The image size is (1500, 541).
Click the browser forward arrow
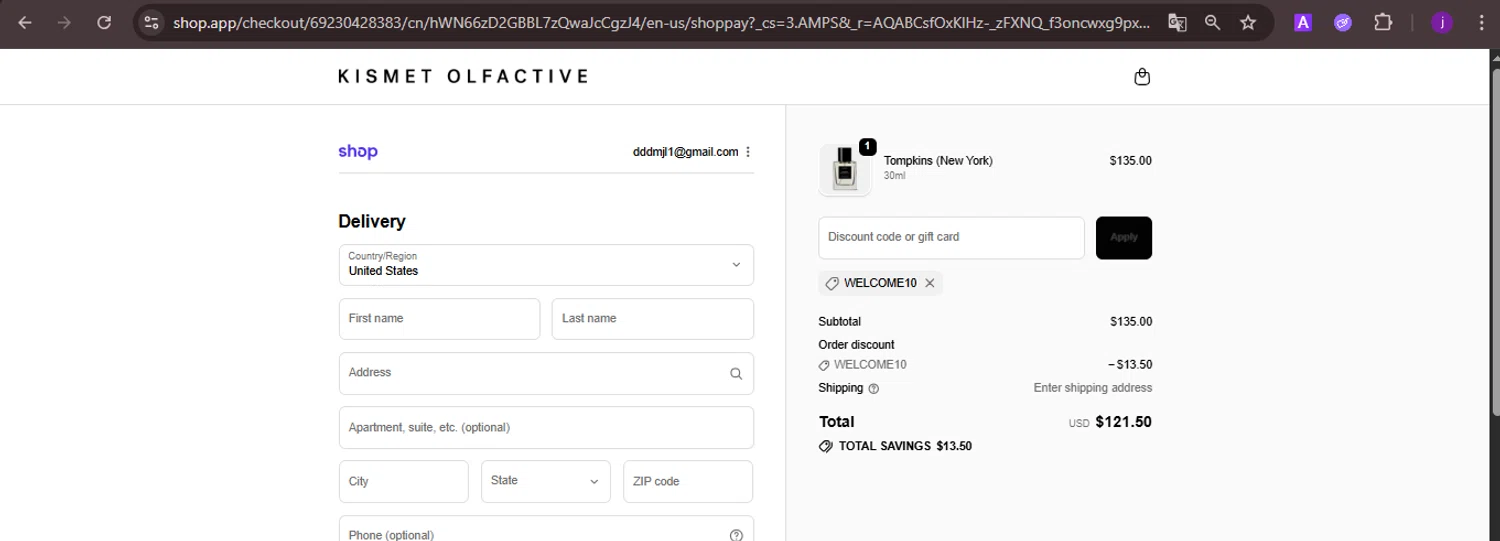point(65,22)
